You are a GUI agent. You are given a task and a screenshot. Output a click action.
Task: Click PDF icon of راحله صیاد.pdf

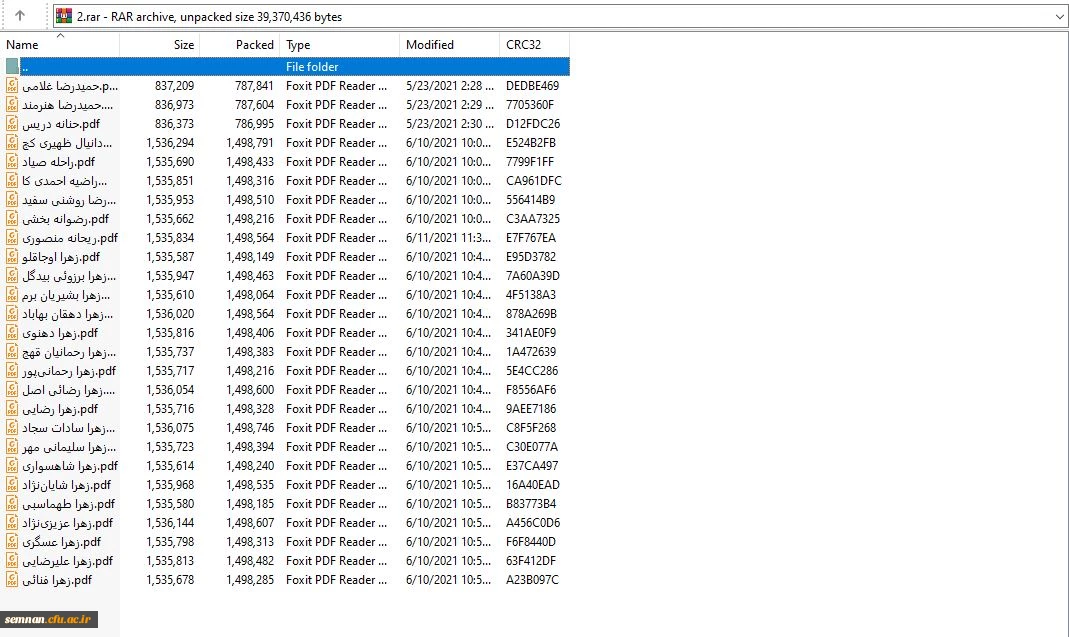12,162
